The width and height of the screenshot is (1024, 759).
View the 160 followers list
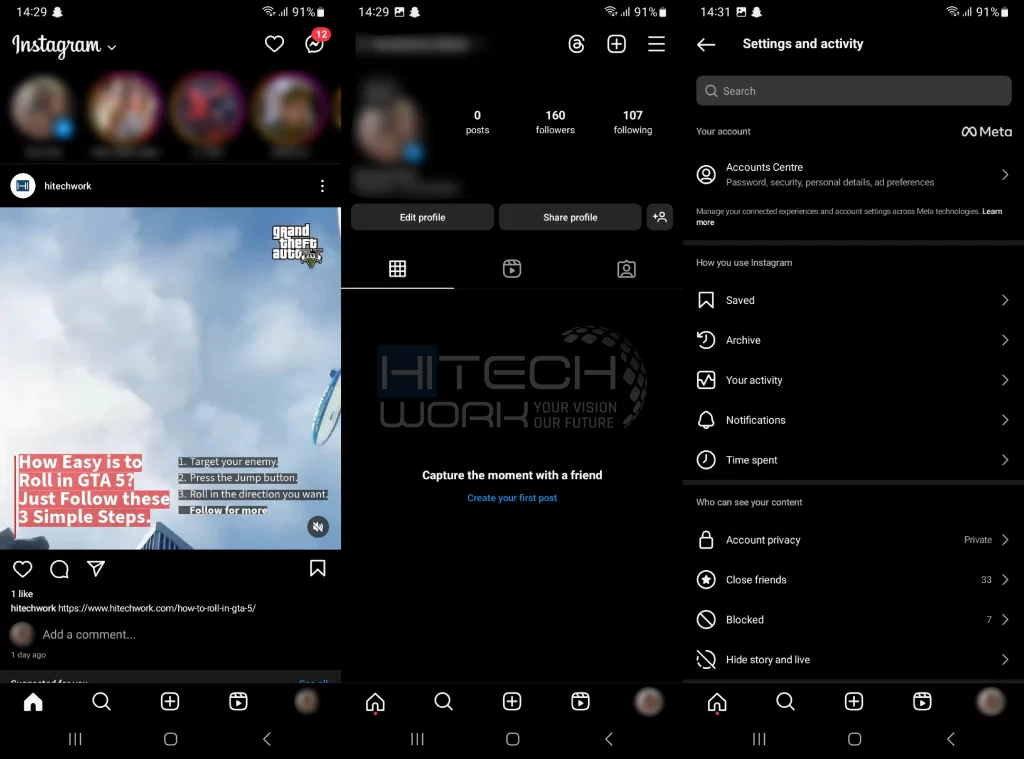coord(555,121)
